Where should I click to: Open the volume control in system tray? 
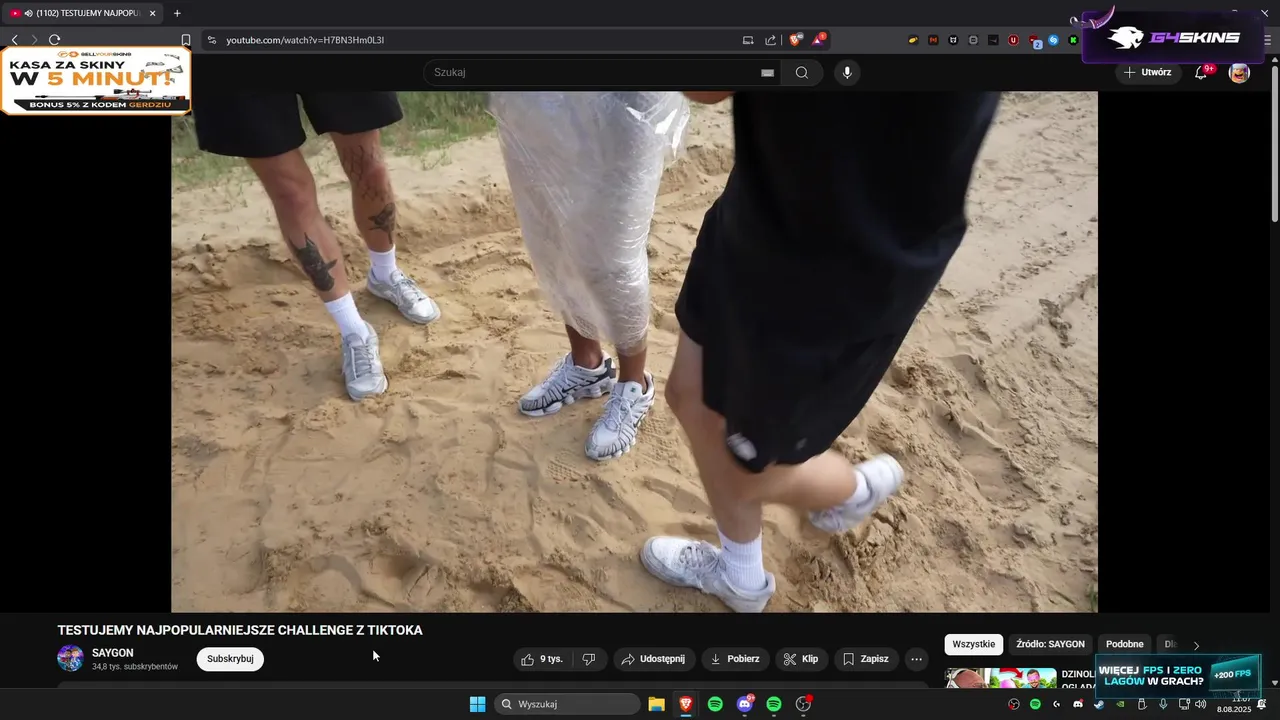point(1200,704)
